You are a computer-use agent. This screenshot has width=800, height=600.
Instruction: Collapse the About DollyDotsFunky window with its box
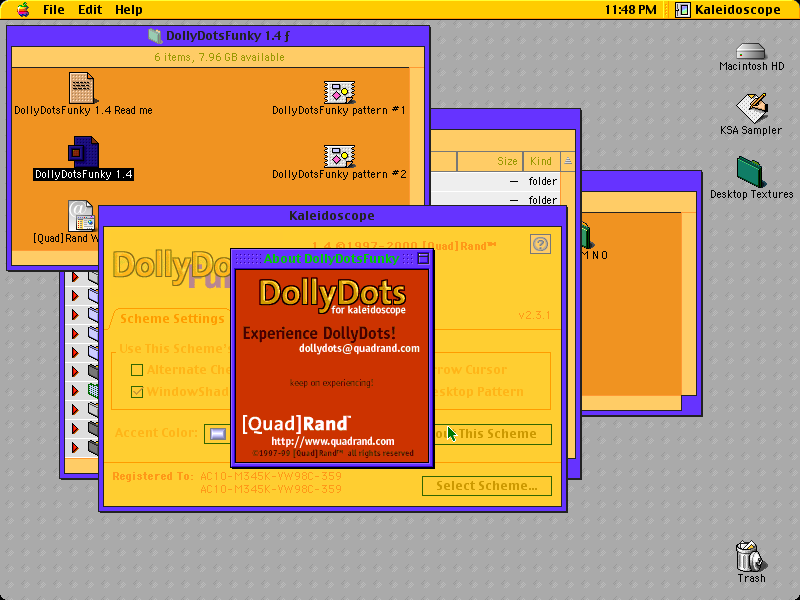pyautogui.click(x=423, y=258)
